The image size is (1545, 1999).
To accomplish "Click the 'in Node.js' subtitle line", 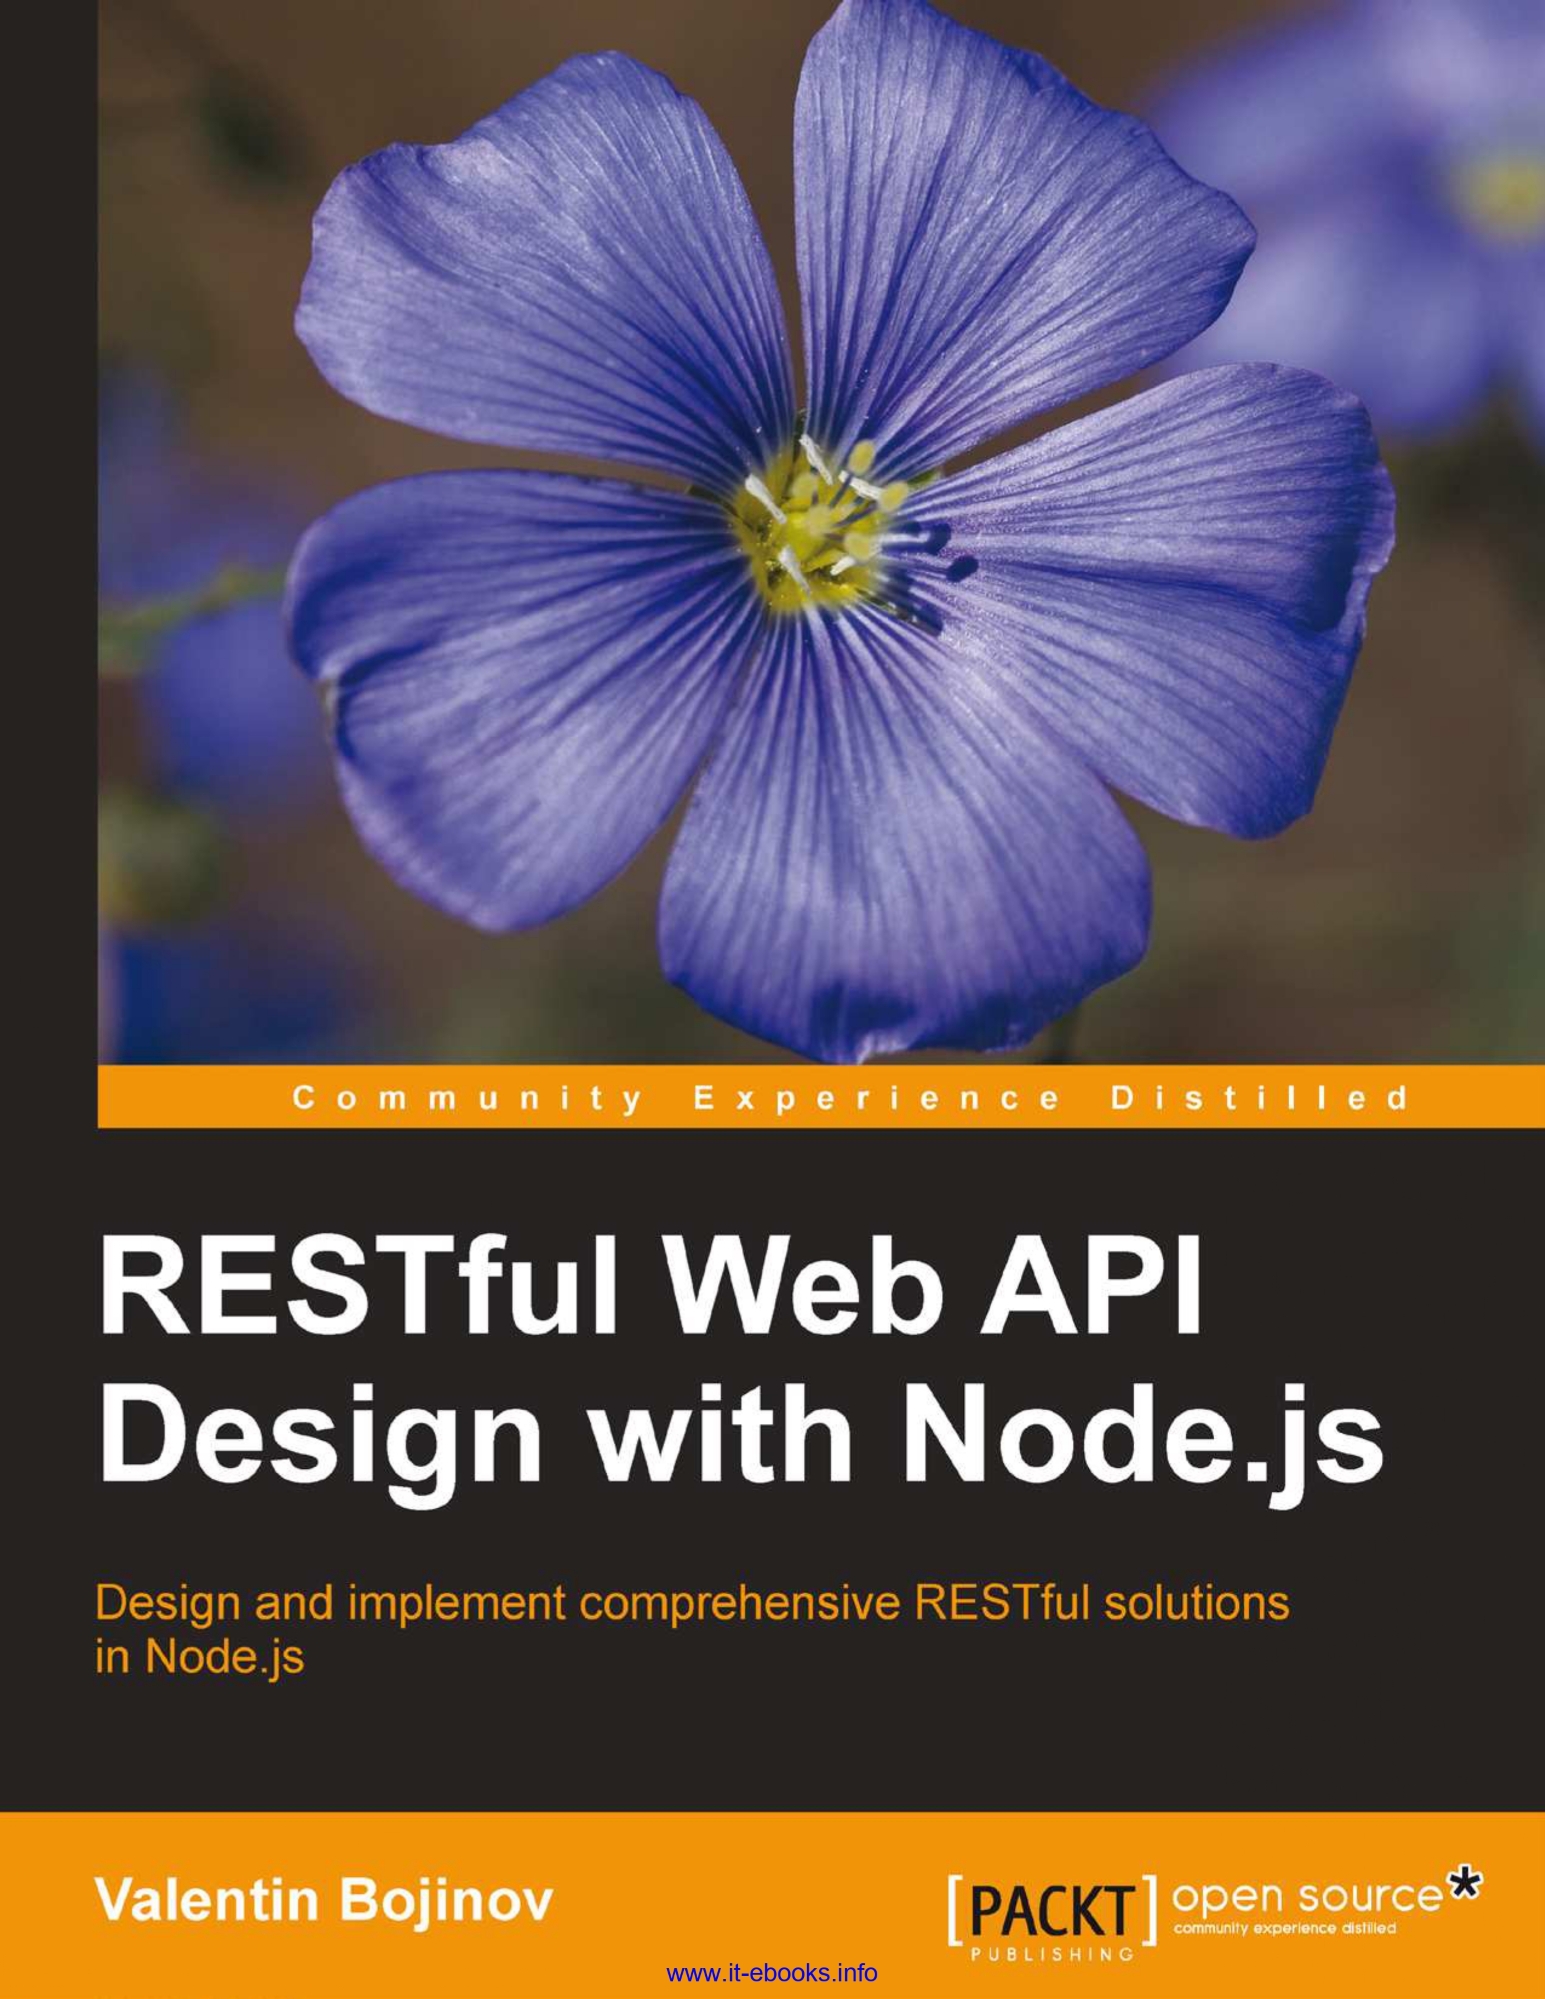I will (x=199, y=1658).
